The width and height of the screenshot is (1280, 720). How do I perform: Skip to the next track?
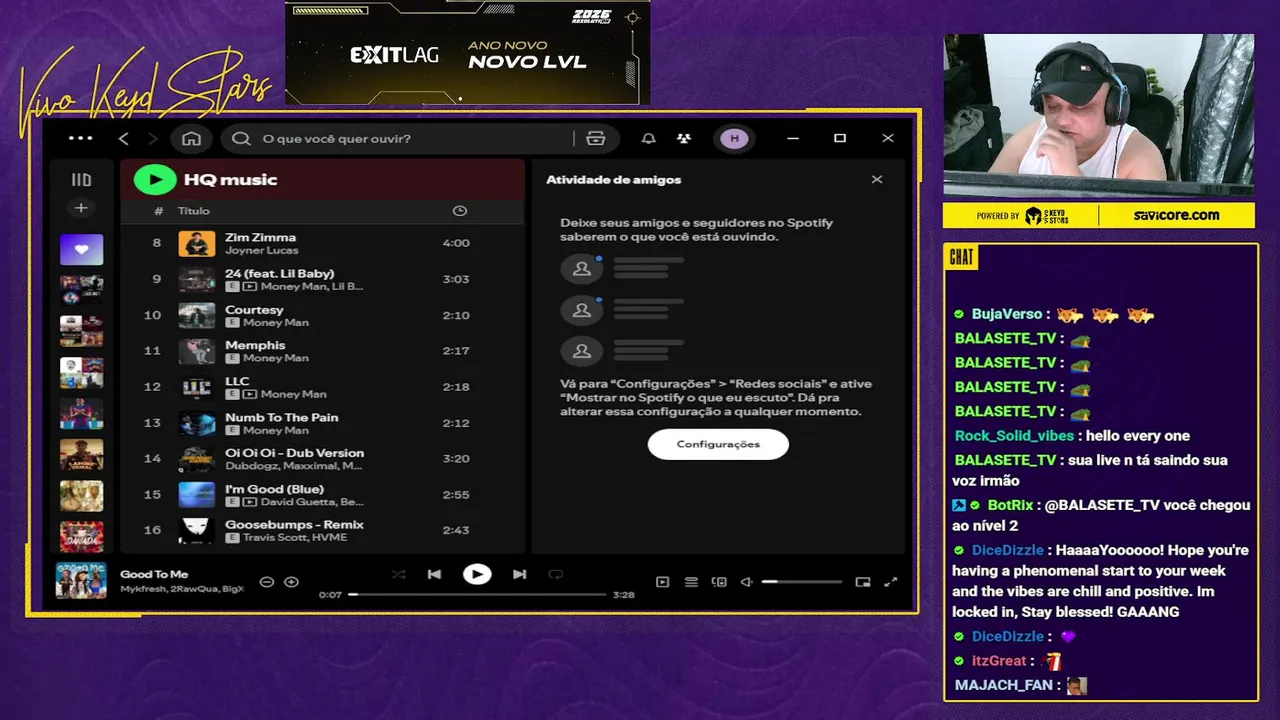[x=519, y=574]
